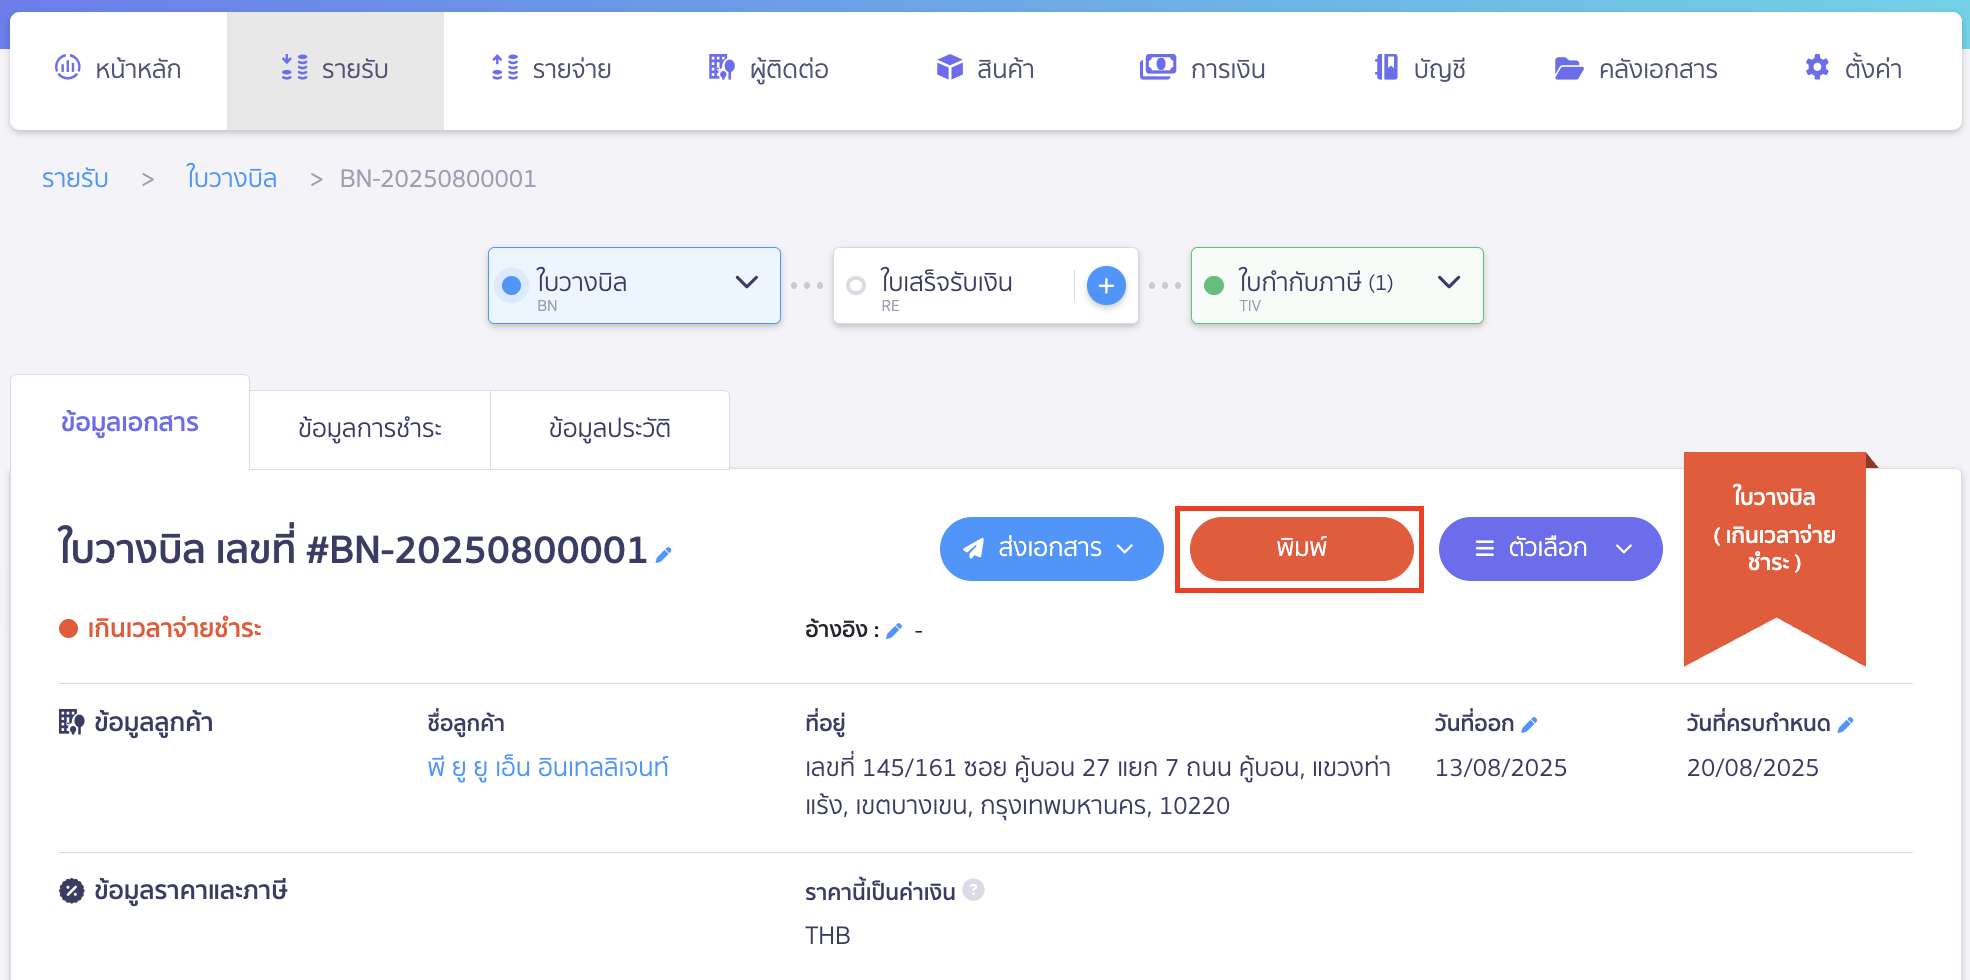Switch to the ข้อมูลการชำระ tab
Screen dimensions: 1970x980
click(x=369, y=429)
